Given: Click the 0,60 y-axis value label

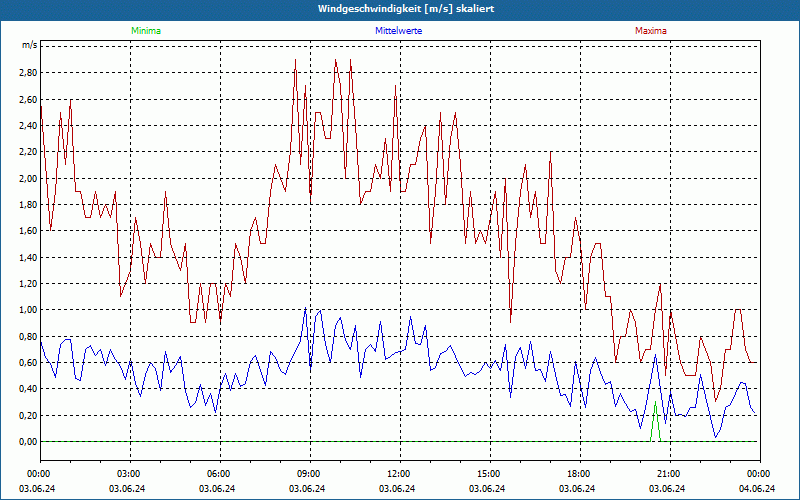Looking at the screenshot, I should (x=26, y=362).
